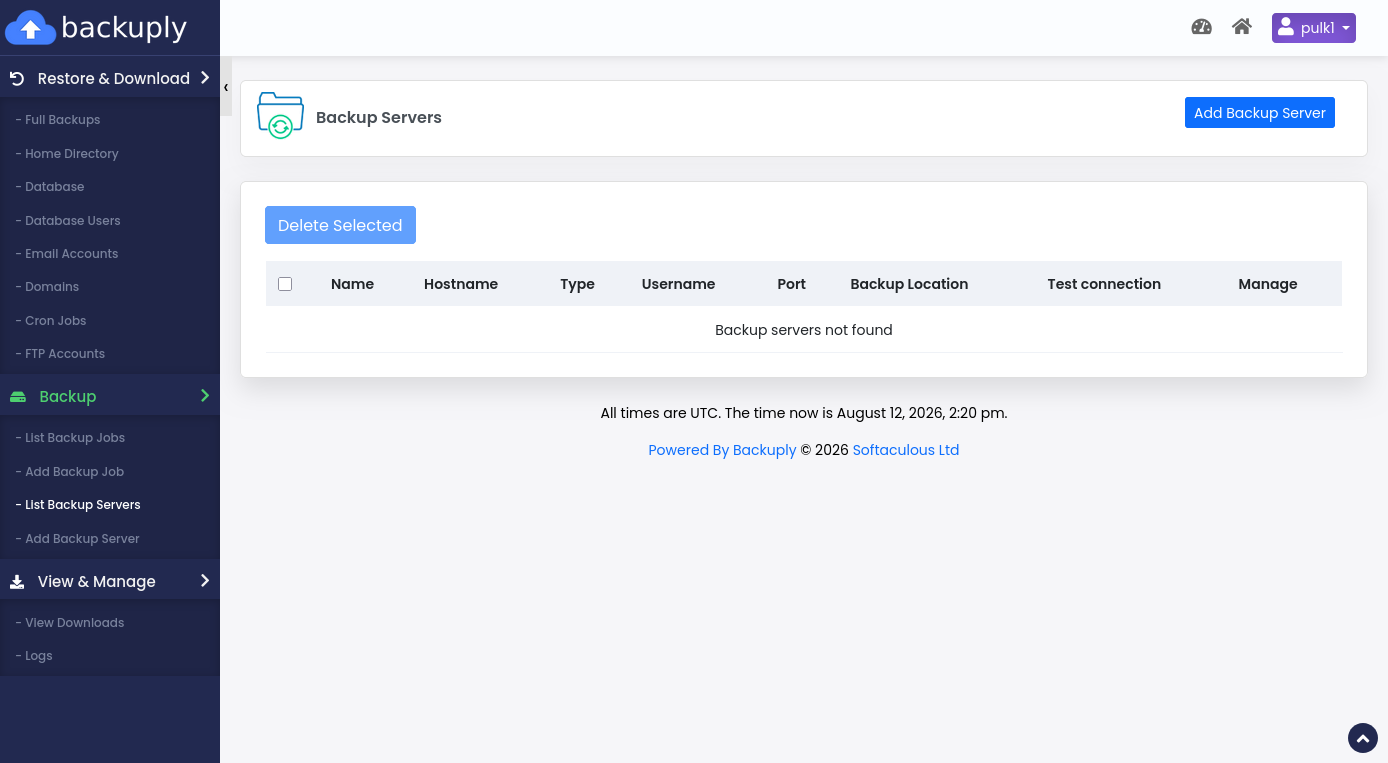Collapse Restore & Download section chevron
The height and width of the screenshot is (763, 1388).
(x=205, y=78)
